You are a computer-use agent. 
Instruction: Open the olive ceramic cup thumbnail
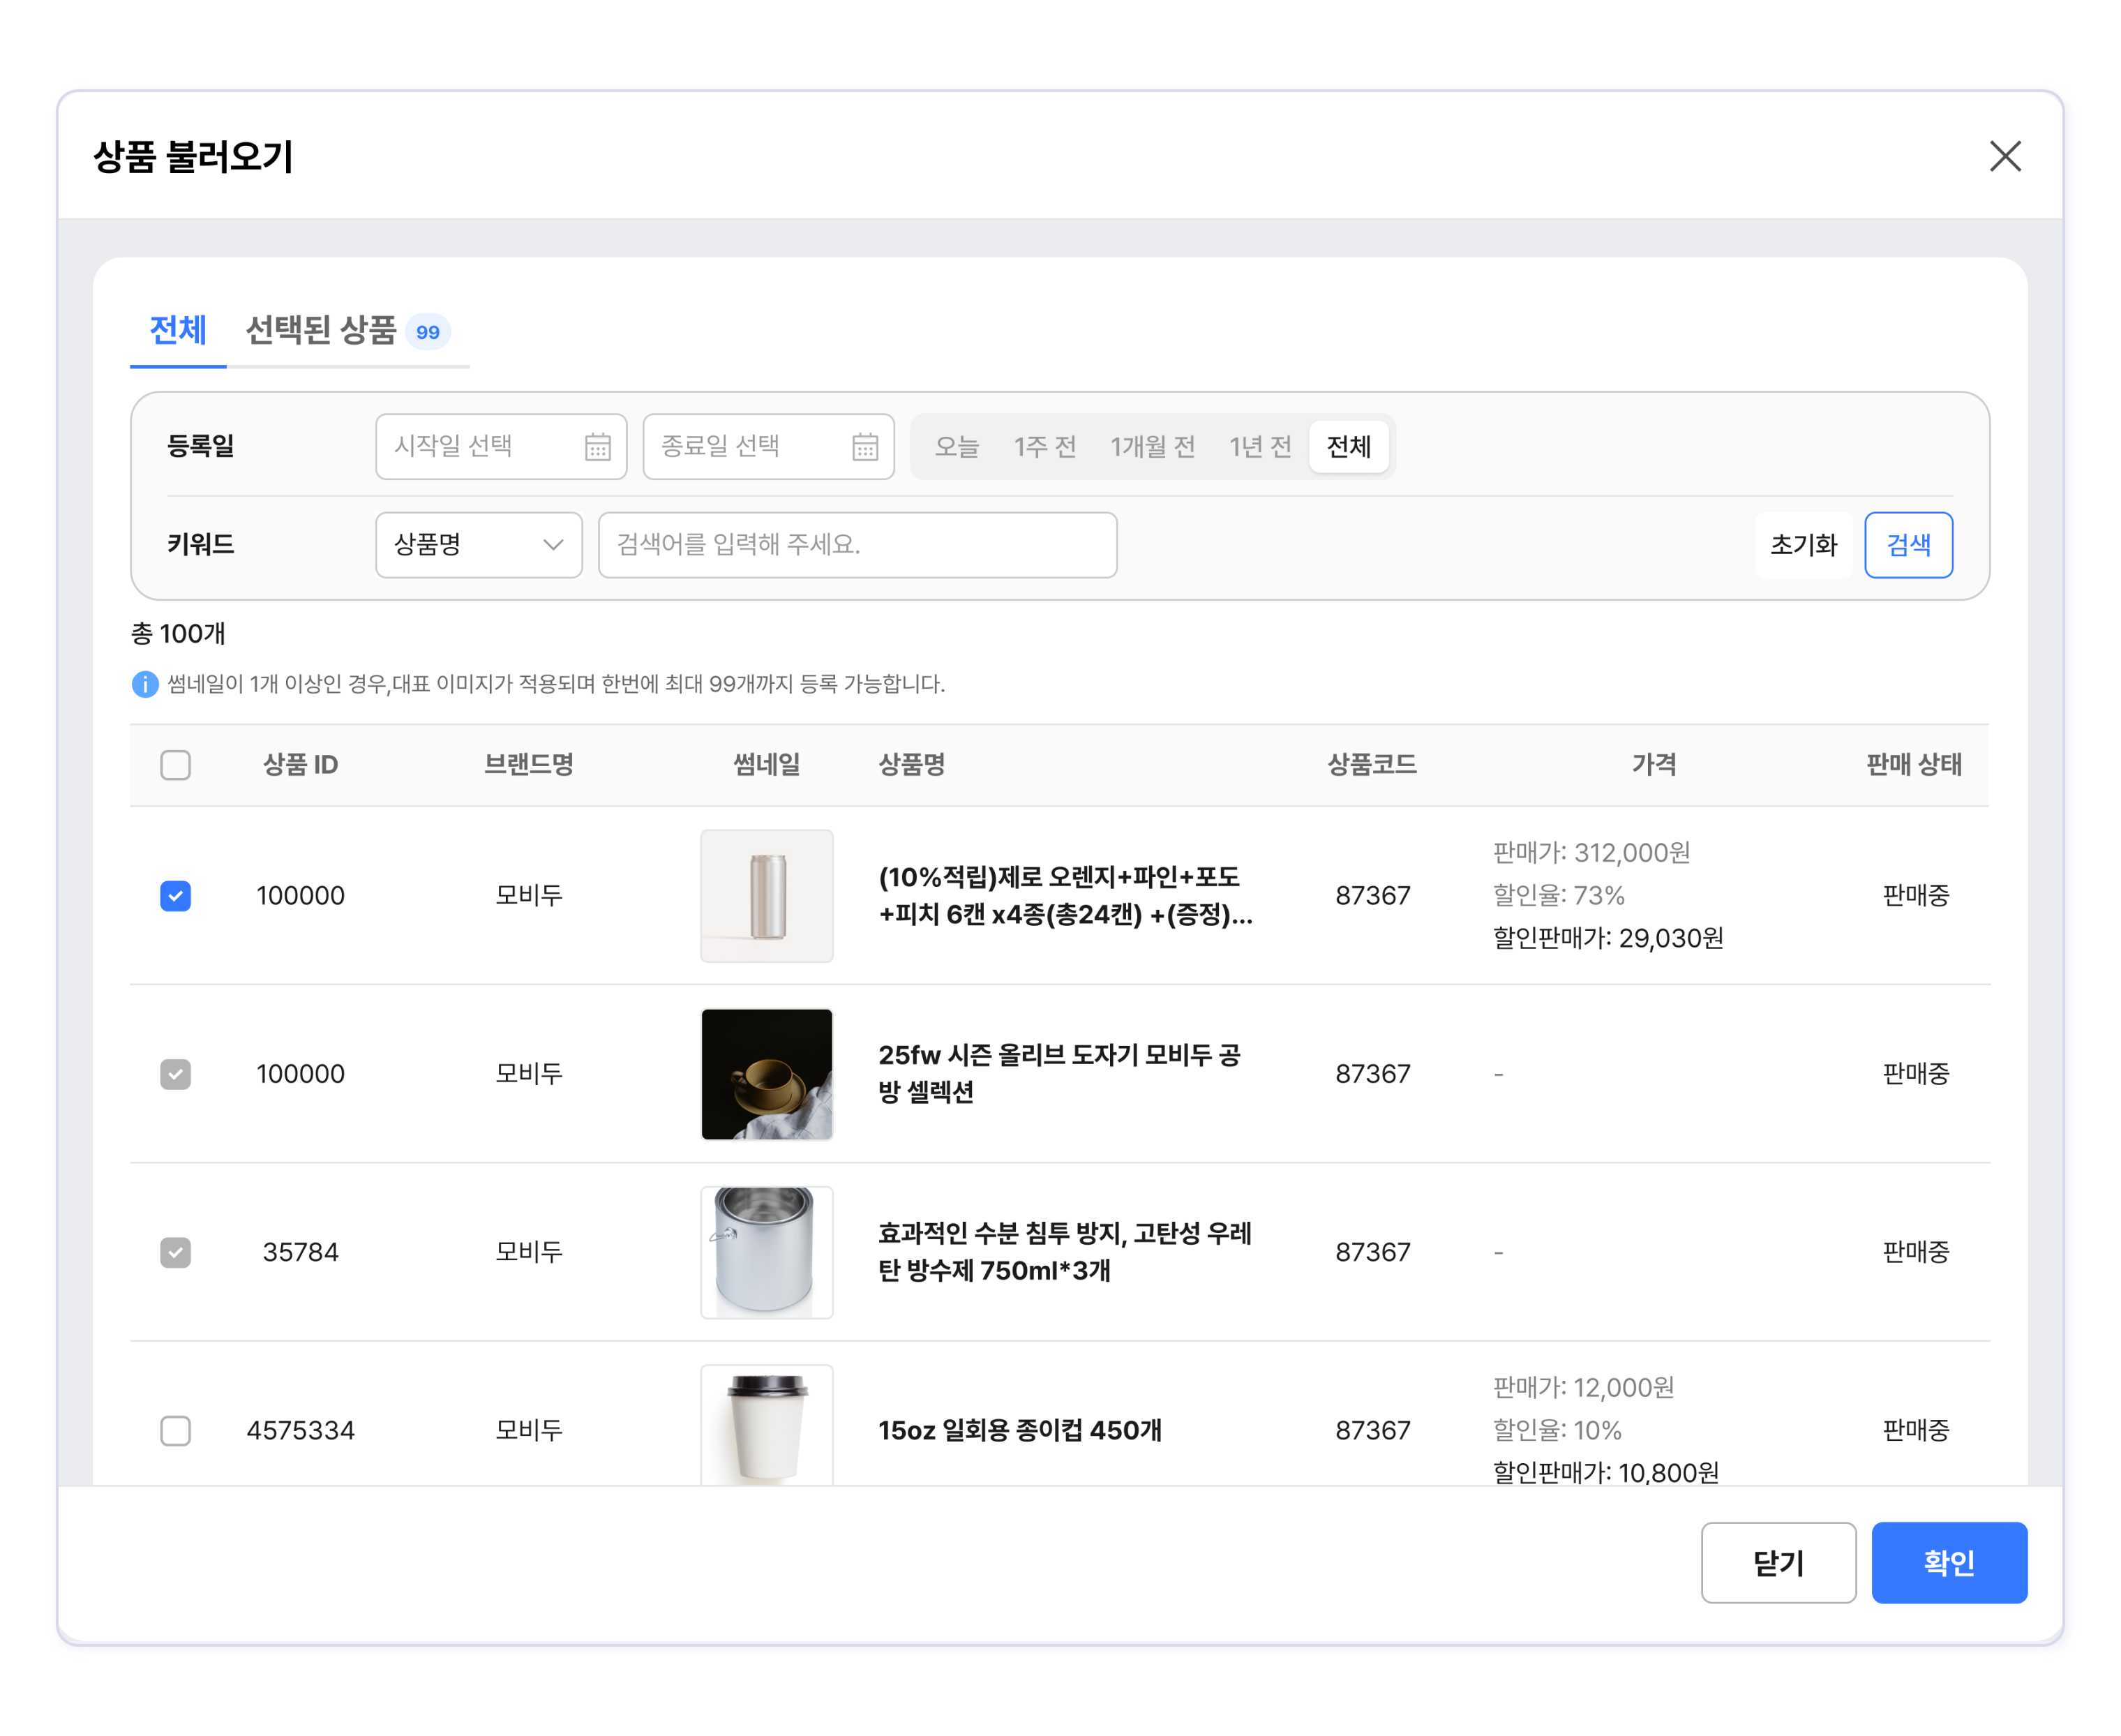tap(766, 1073)
